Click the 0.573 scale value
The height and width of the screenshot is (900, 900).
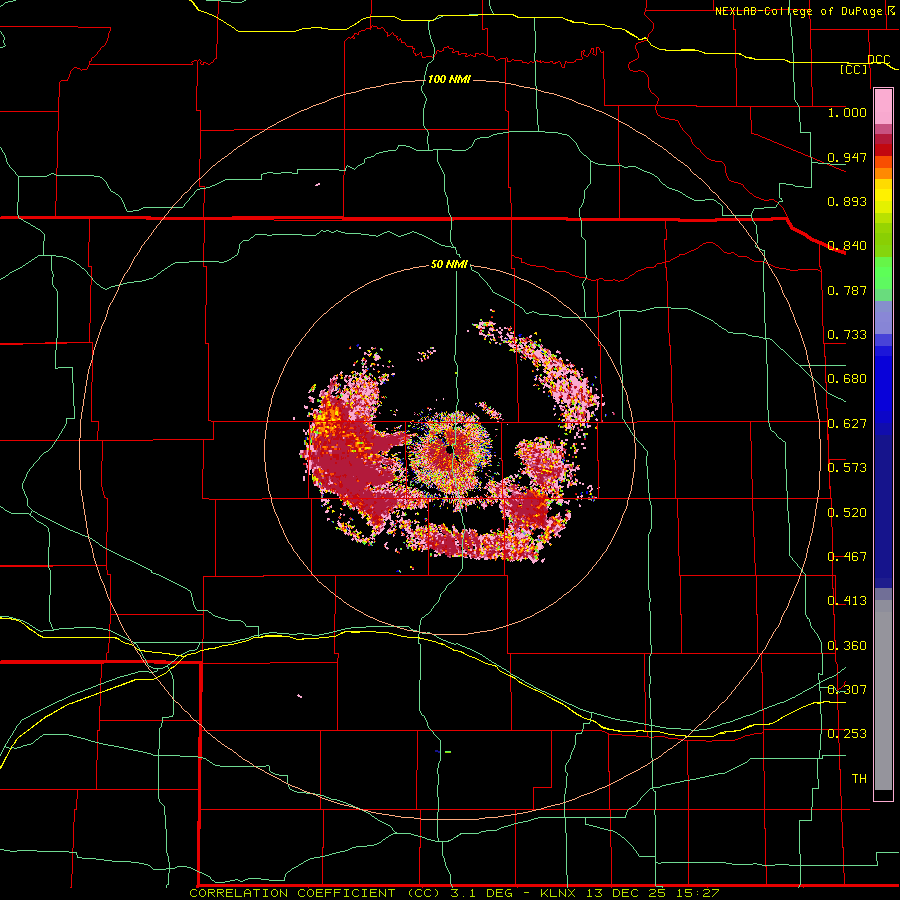tap(847, 468)
